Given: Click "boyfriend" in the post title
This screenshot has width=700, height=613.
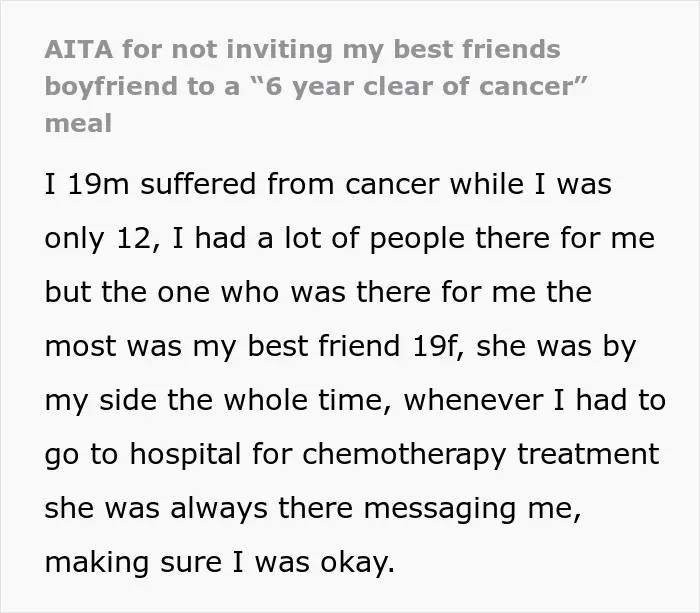Looking at the screenshot, I should click(x=111, y=87).
